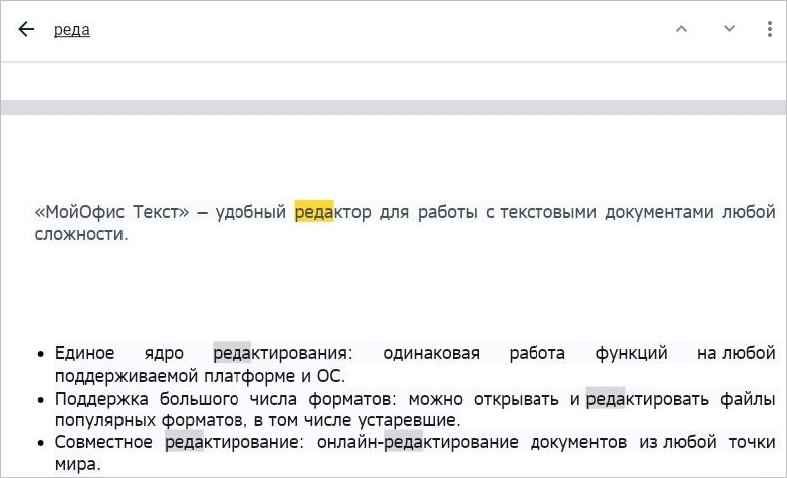Go back using the left arrow icon
This screenshot has height=478, width=787.
point(26,29)
